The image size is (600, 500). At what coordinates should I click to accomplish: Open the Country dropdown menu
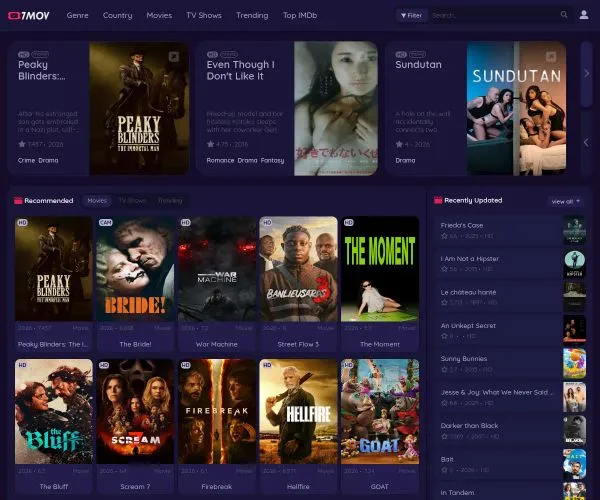tap(117, 15)
